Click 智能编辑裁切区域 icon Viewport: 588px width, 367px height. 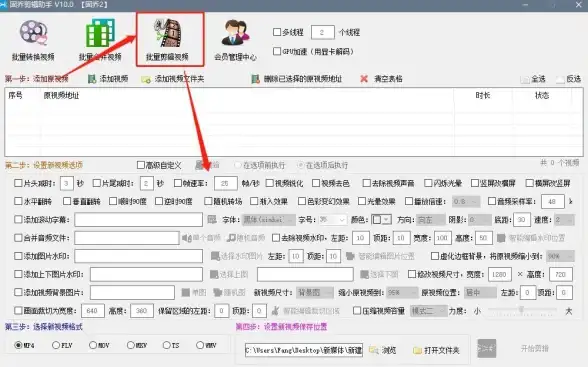[276, 311]
